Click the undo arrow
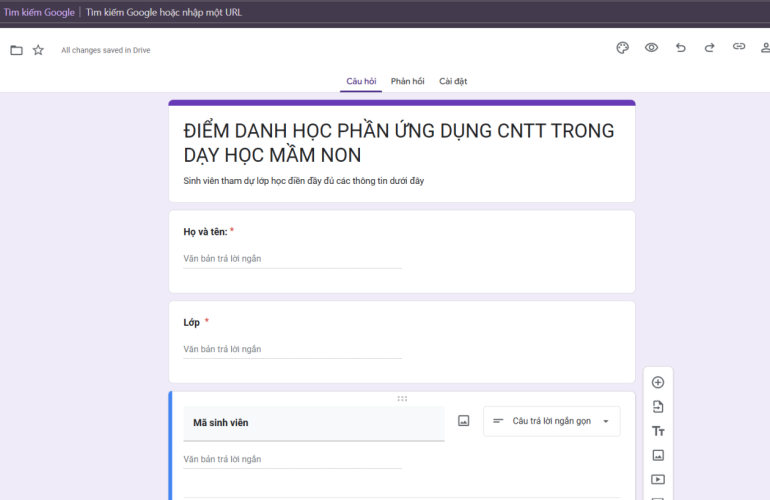Viewport: 770px width, 500px height. click(x=681, y=47)
